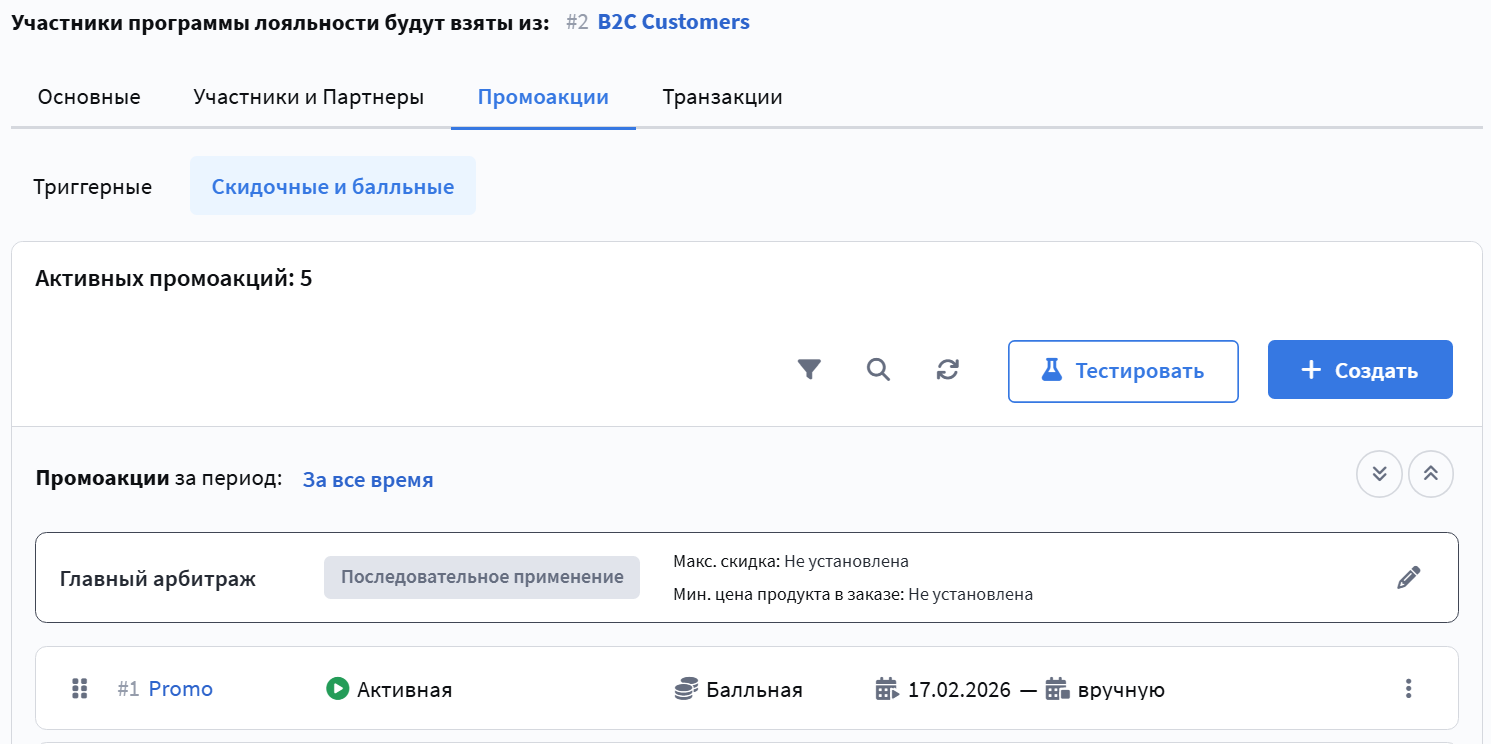Select the Триггерные sub-tab
This screenshot has height=744, width=1491.
92,187
